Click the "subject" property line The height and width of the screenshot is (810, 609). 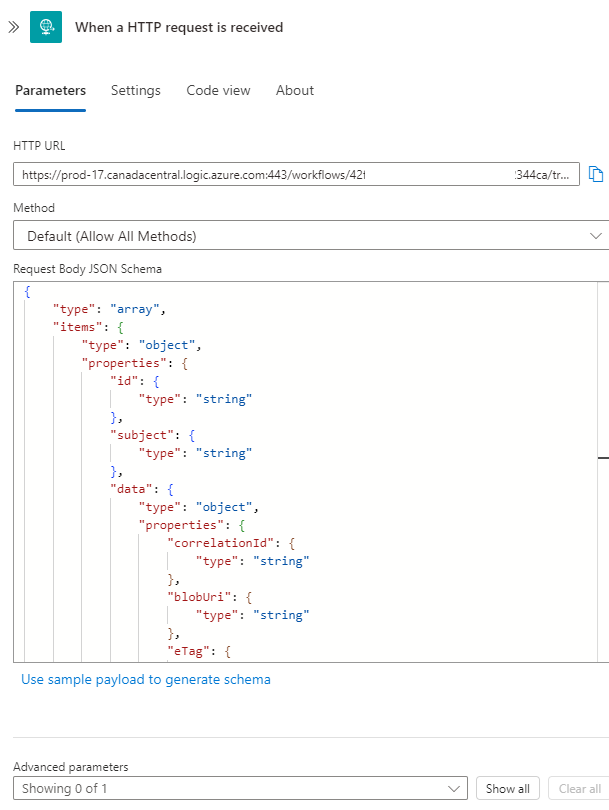(152, 435)
